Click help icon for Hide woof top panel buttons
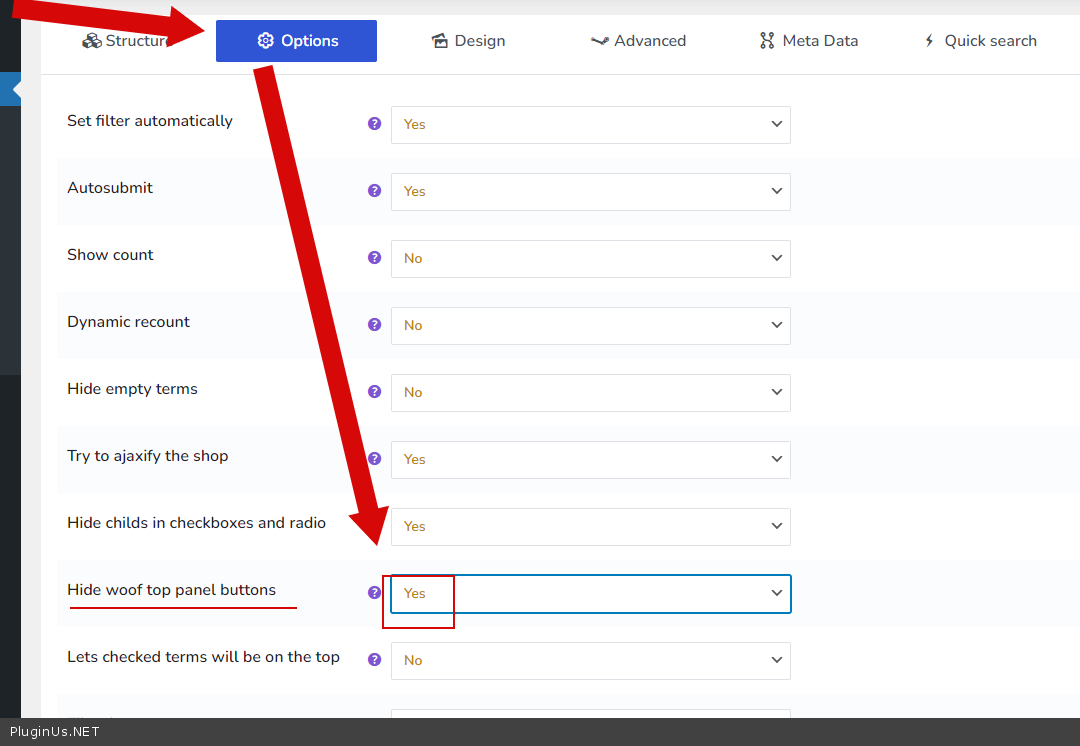This screenshot has width=1080, height=746. [374, 593]
